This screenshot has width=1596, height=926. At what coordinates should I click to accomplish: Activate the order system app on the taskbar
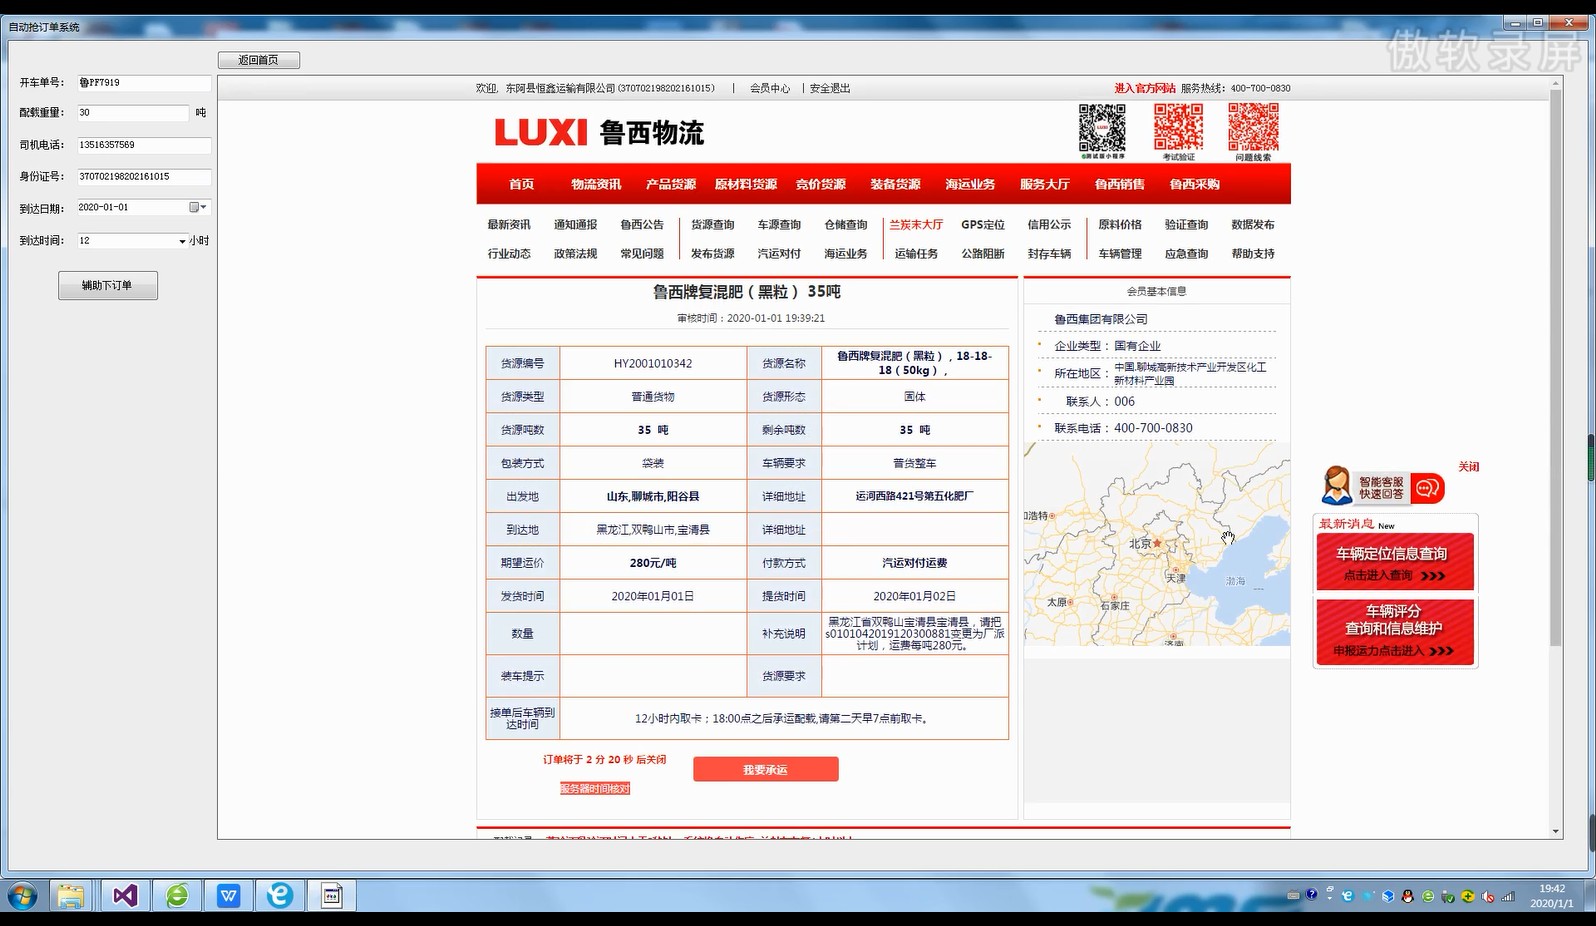coord(332,895)
